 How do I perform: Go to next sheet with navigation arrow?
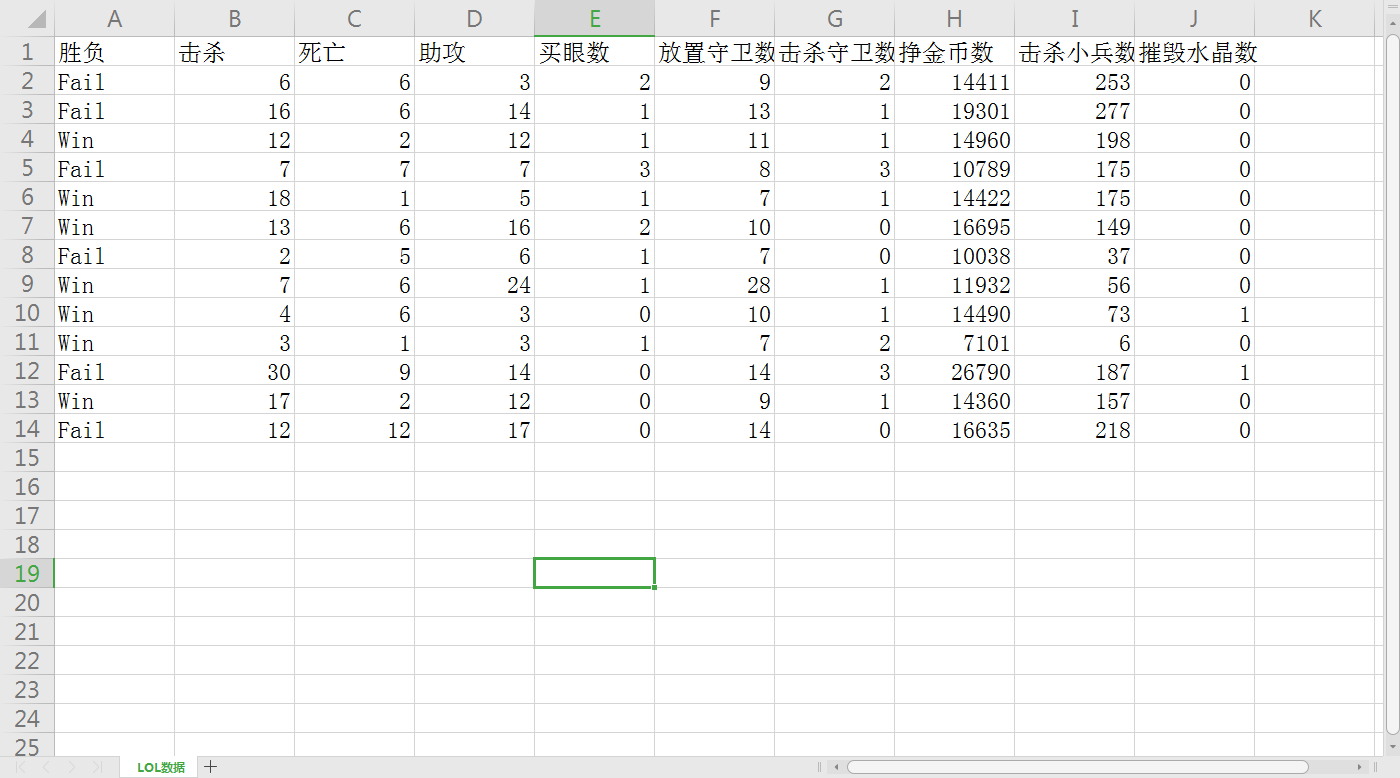click(x=71, y=767)
